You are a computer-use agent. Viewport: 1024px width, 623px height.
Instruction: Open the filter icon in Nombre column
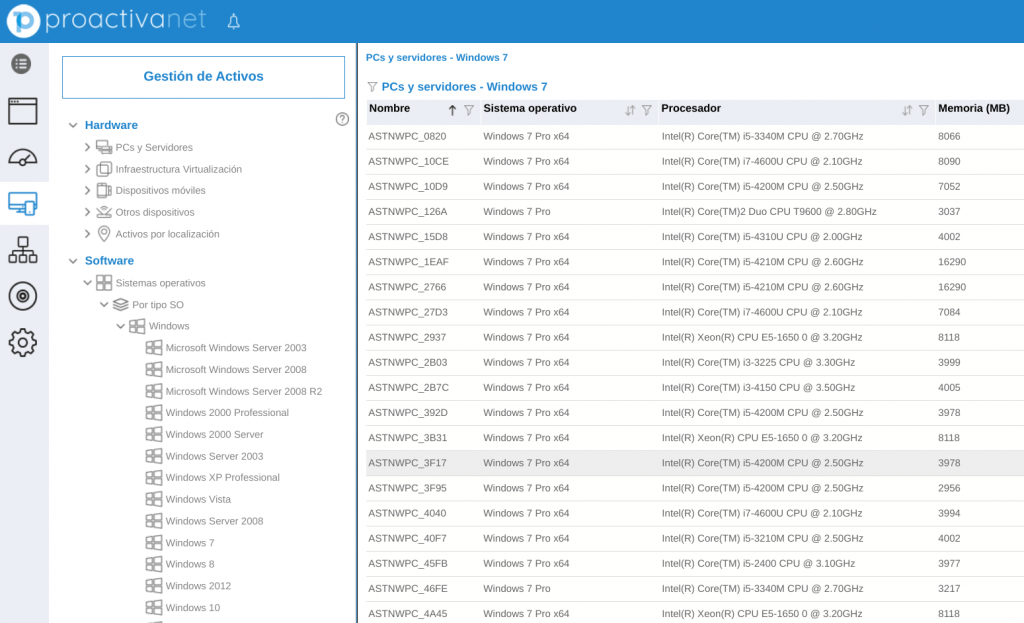coord(469,110)
